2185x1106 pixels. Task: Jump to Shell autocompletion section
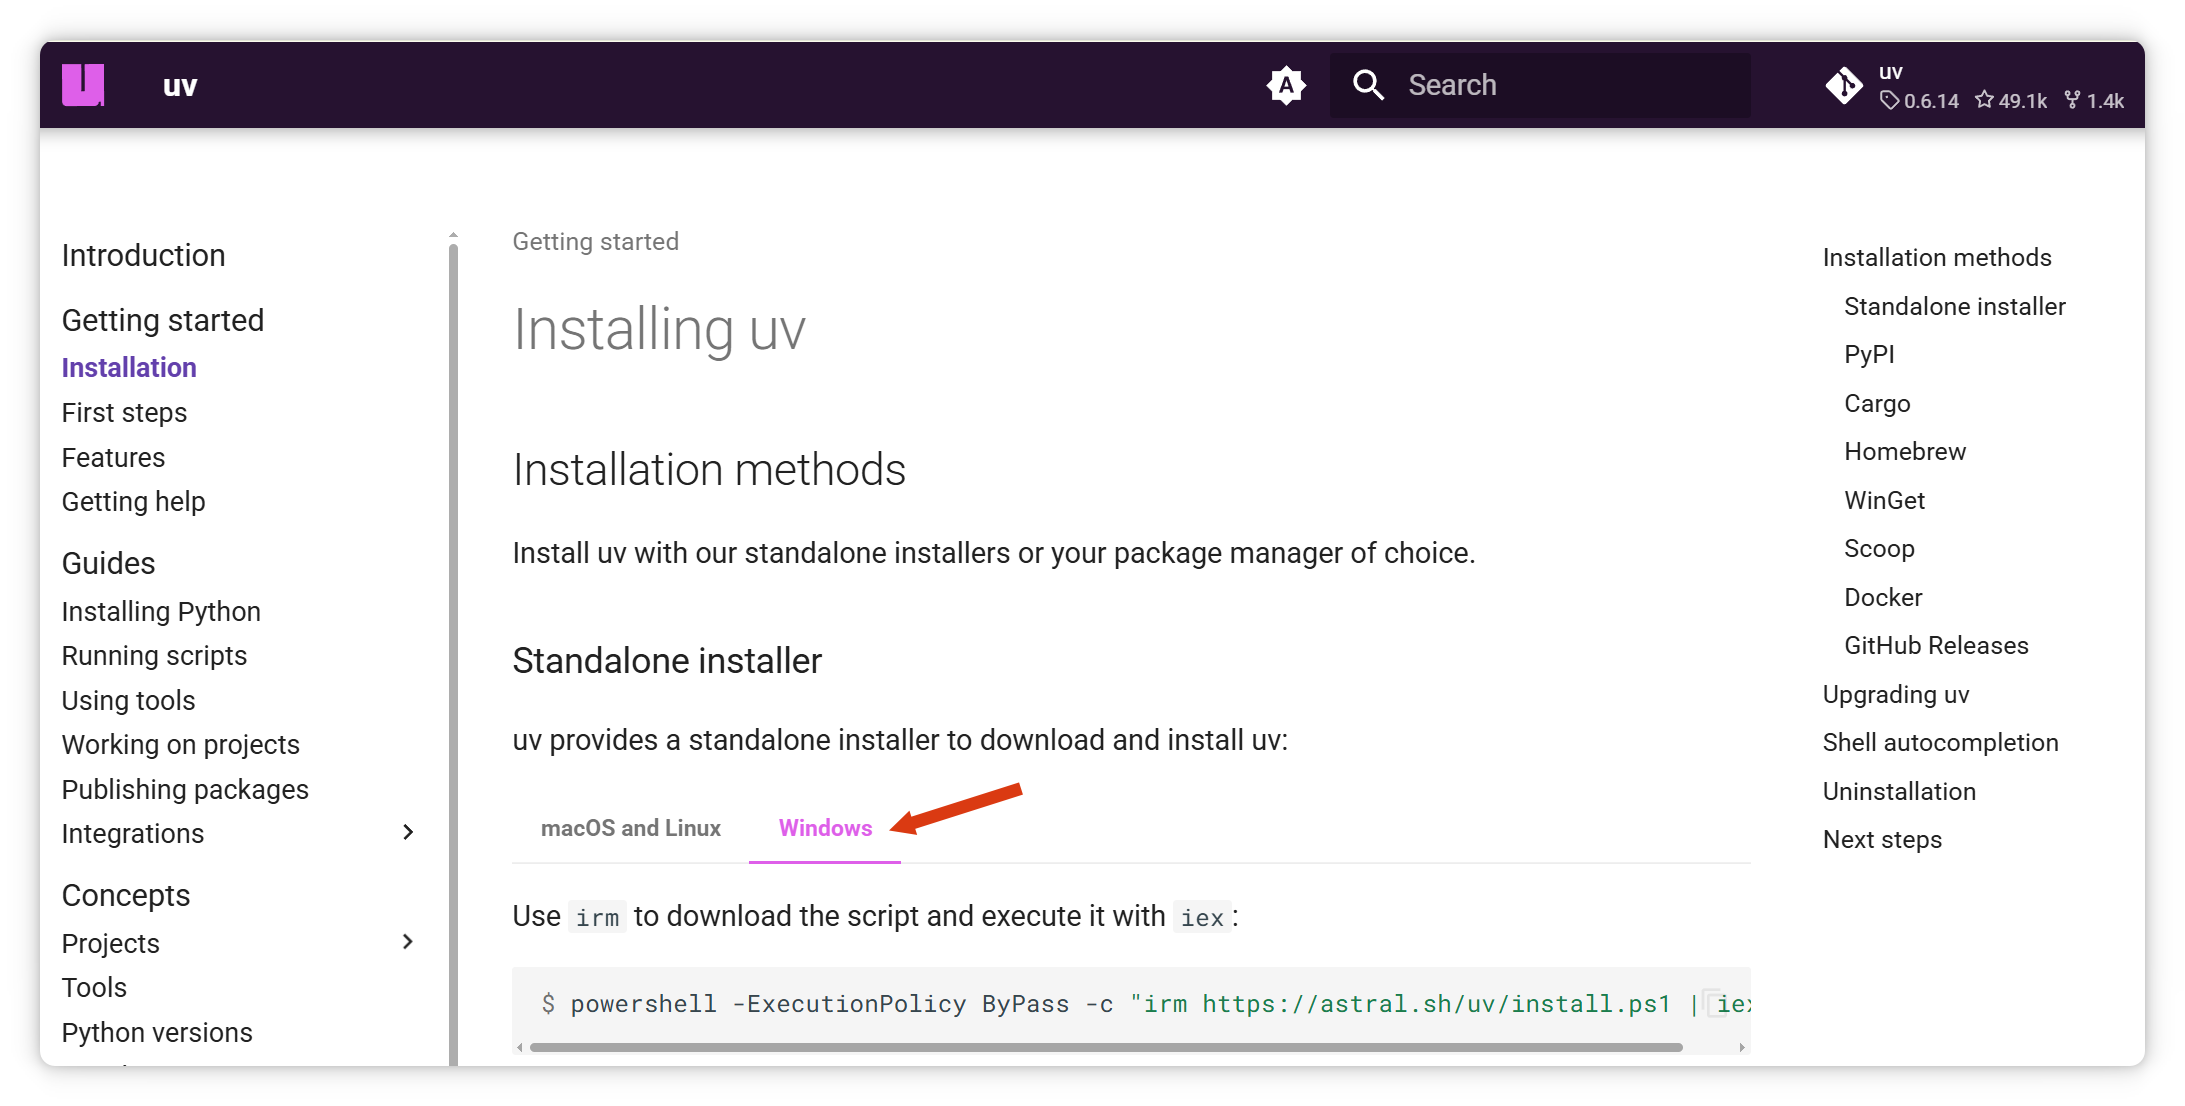click(1939, 743)
